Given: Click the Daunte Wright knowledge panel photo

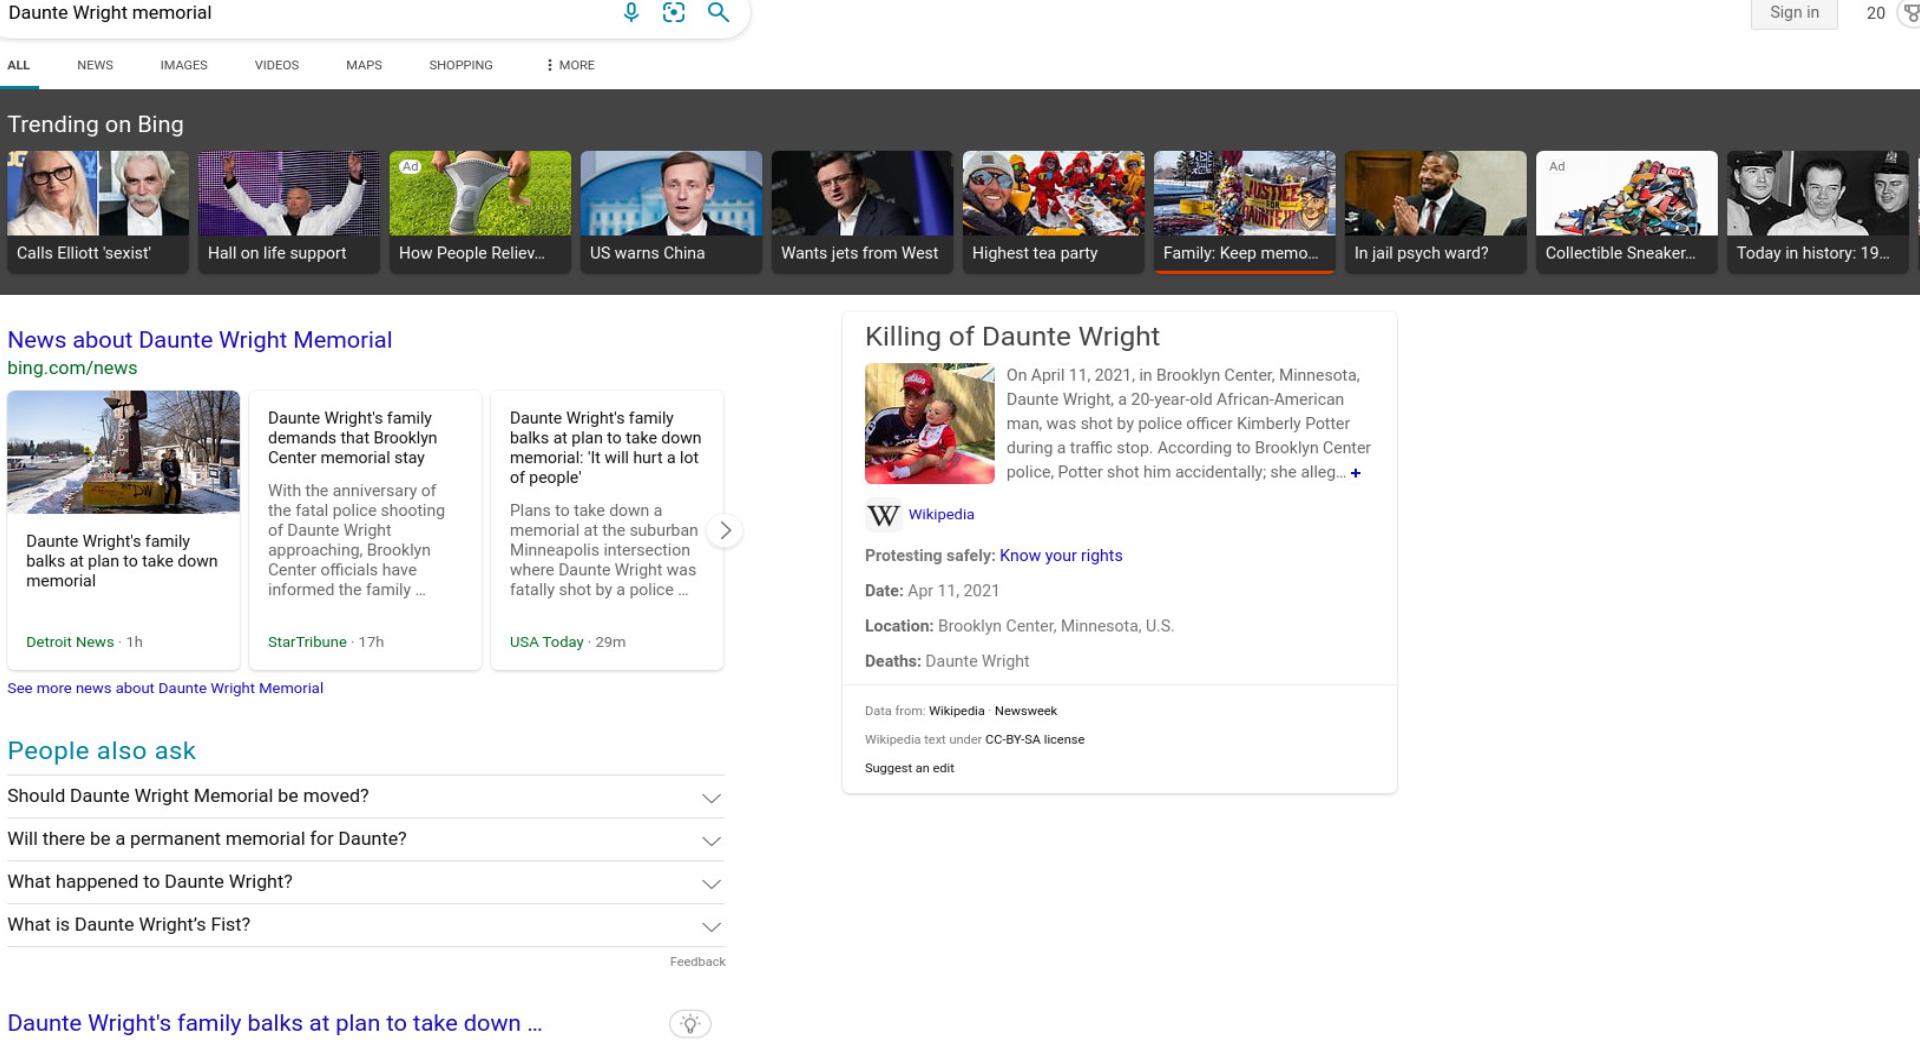Looking at the screenshot, I should click(x=929, y=424).
